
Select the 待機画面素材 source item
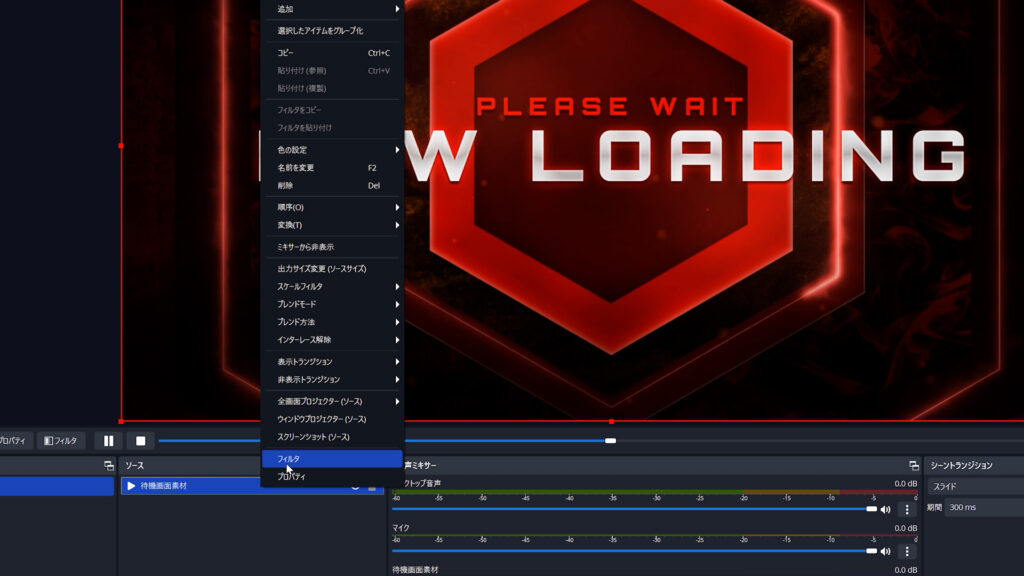163,486
